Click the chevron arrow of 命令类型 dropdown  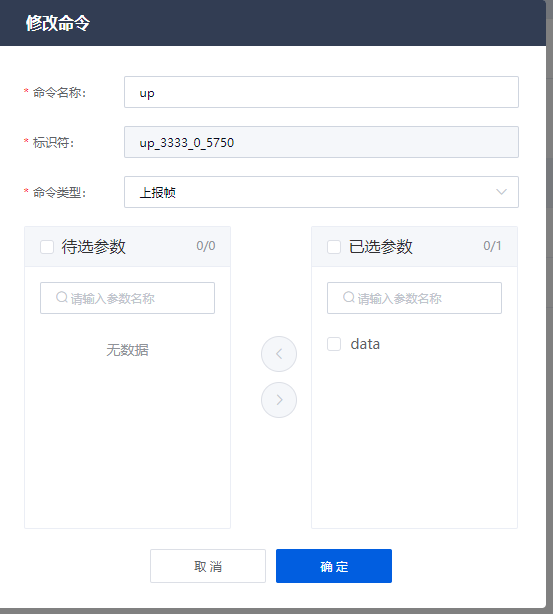click(501, 192)
